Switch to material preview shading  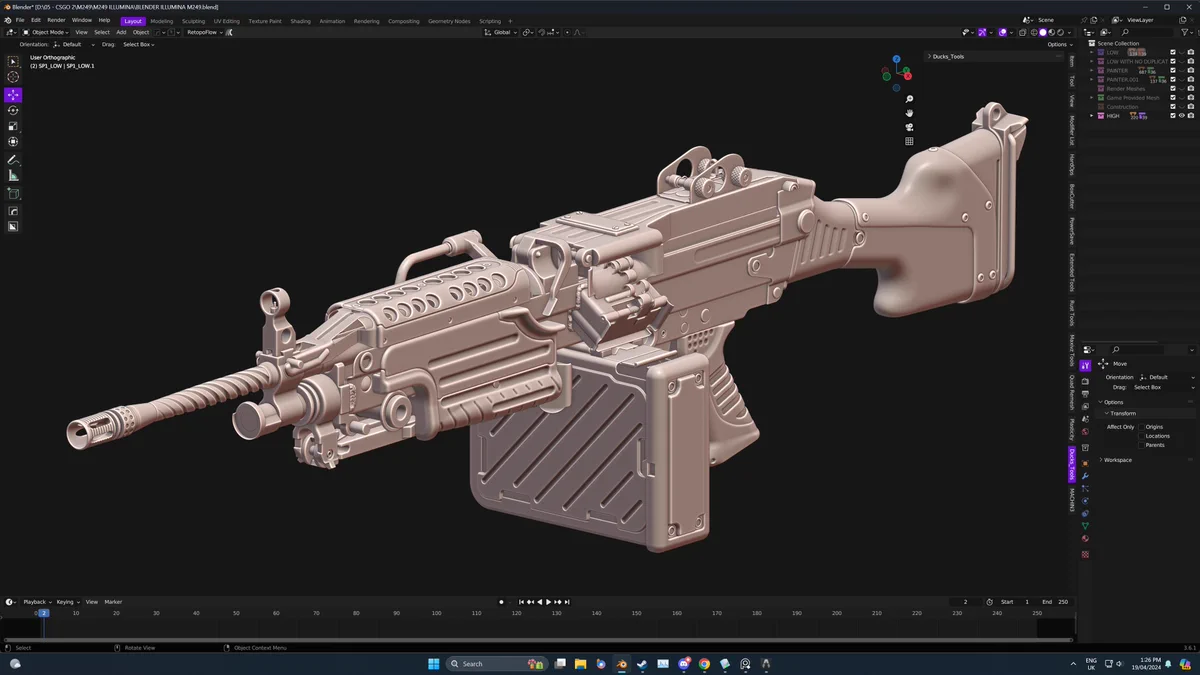[x=1051, y=32]
